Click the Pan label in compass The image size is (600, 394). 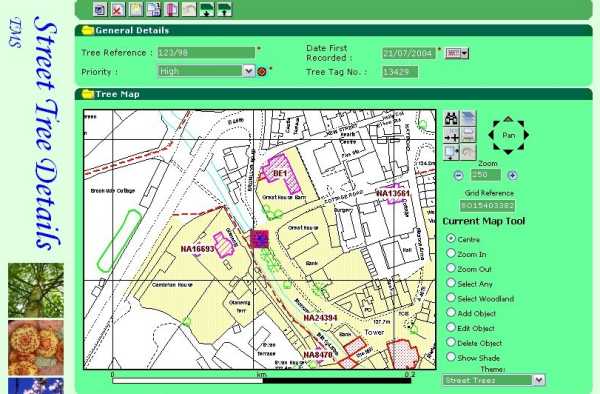509,135
